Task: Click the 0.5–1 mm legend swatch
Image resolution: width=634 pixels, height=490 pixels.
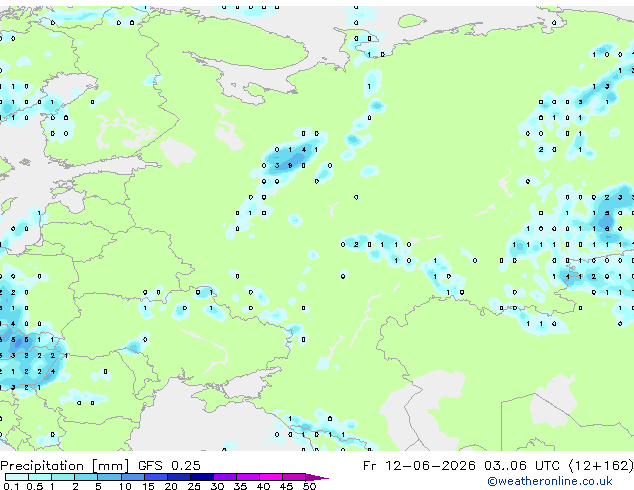Action: (40, 477)
